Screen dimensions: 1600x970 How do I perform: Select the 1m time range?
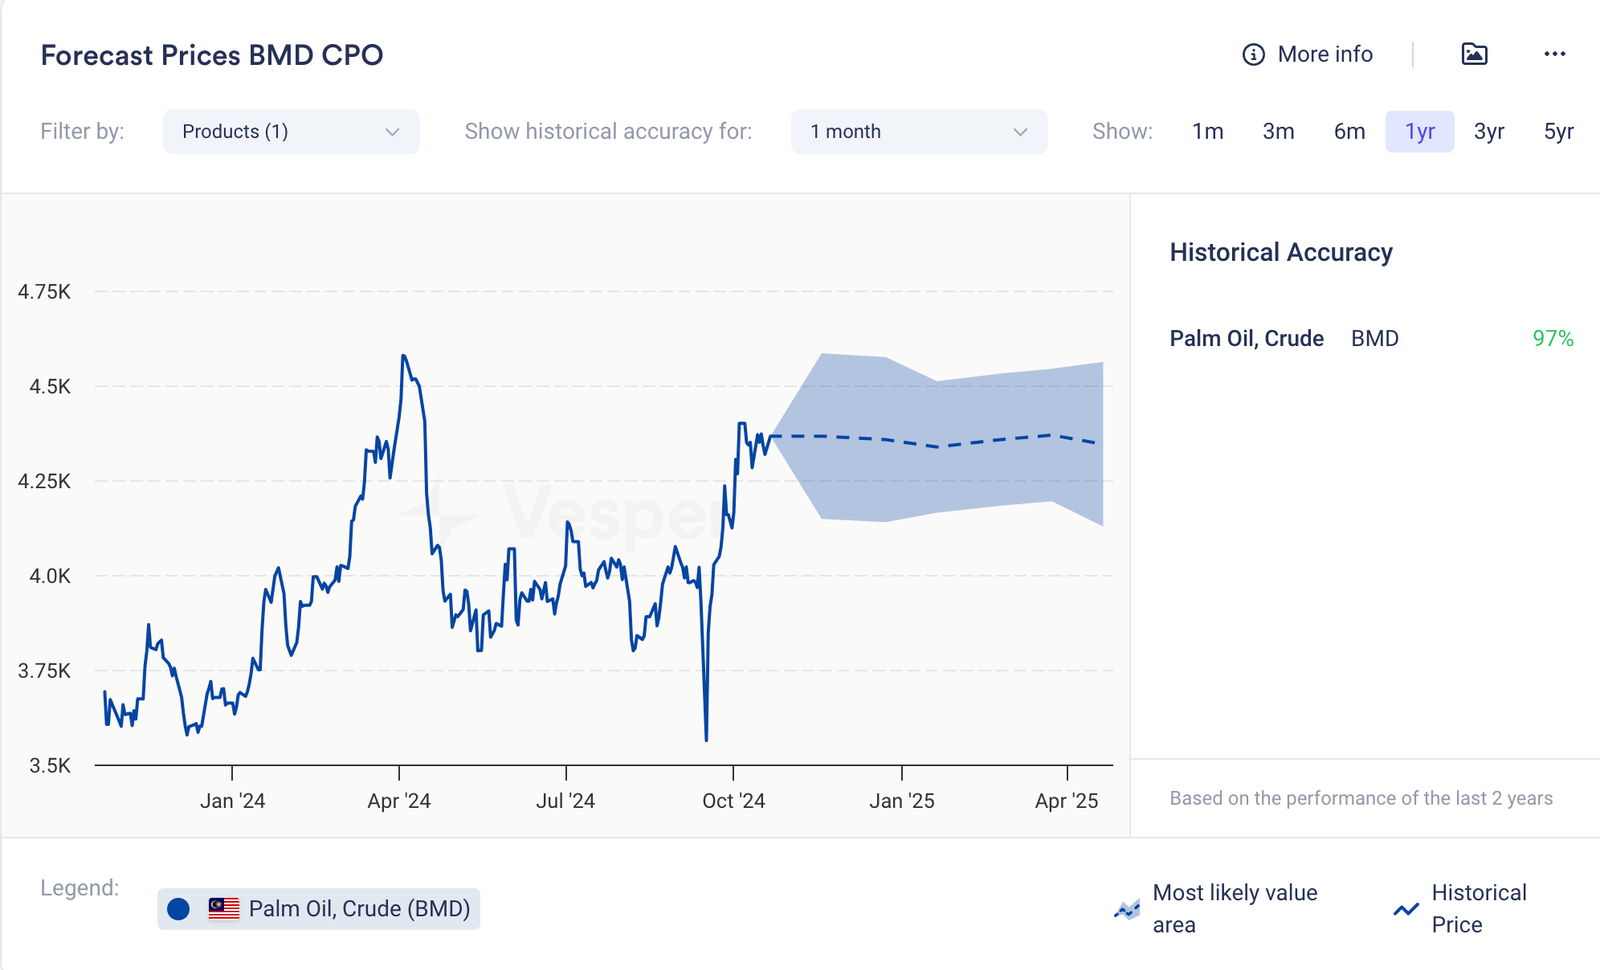[x=1207, y=132]
